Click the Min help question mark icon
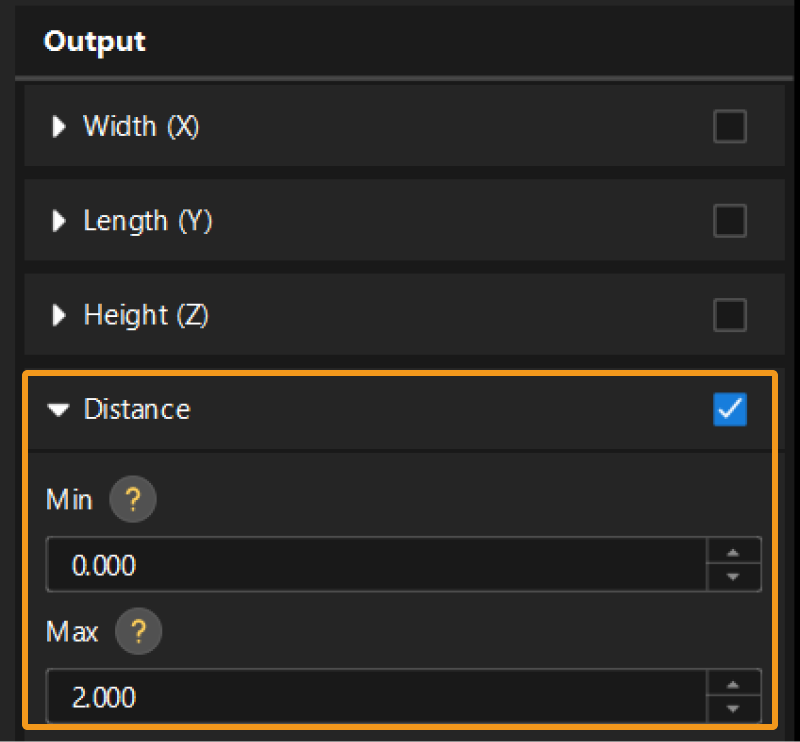 (x=133, y=499)
